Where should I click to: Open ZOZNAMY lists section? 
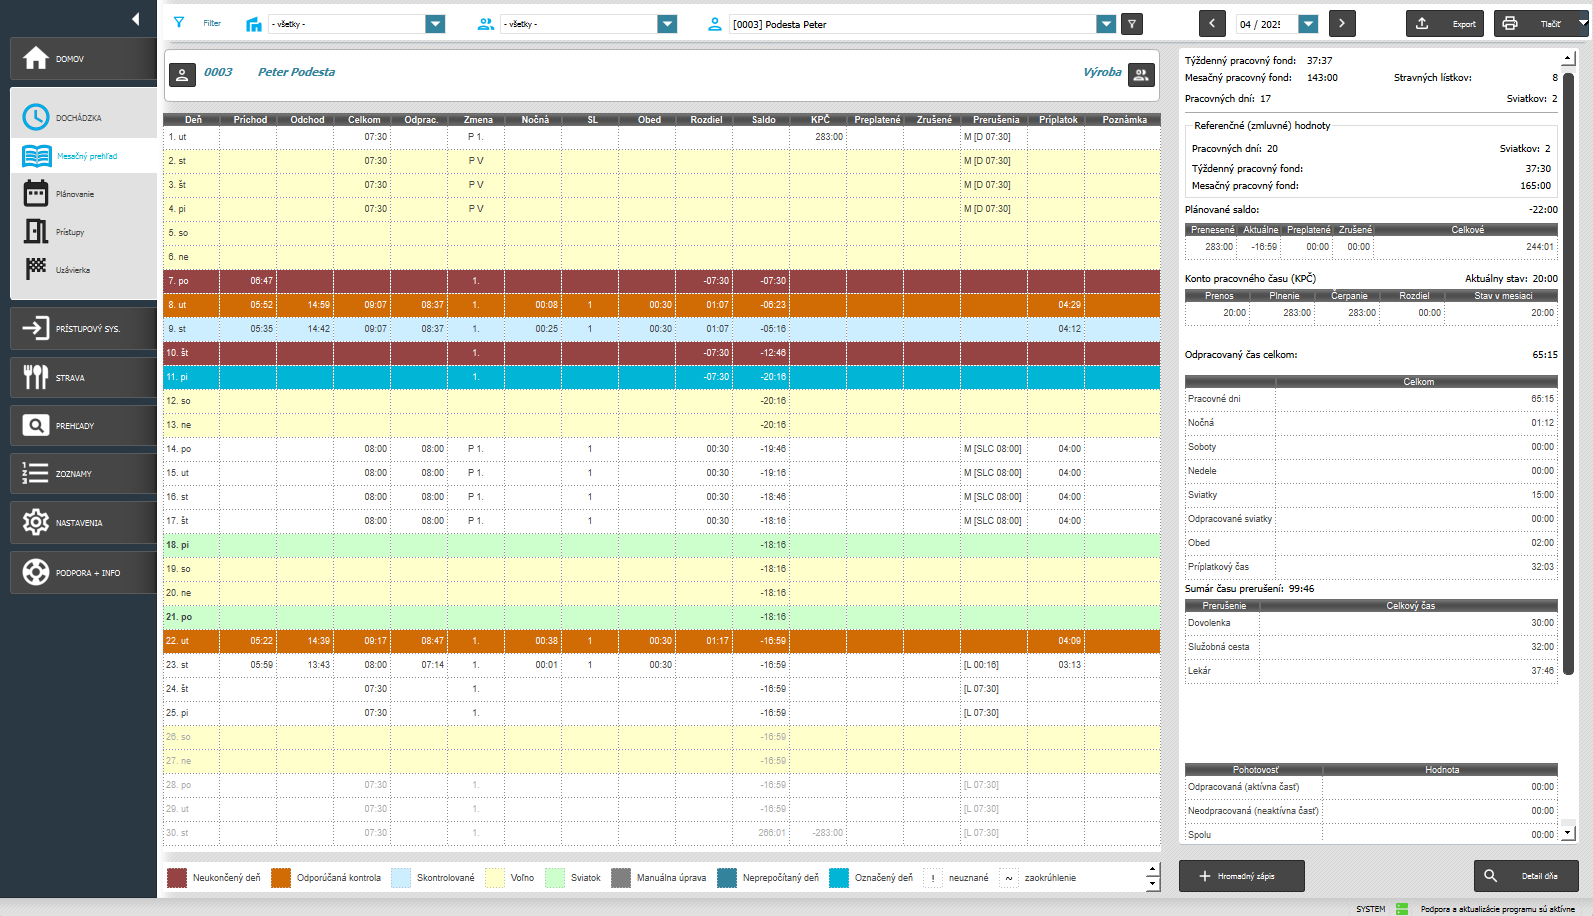[83, 473]
